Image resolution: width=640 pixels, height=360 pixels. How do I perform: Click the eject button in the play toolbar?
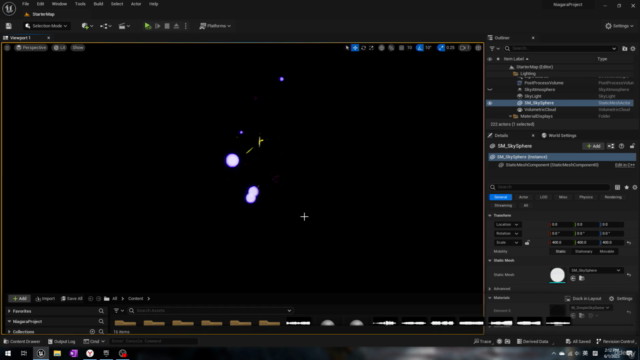click(x=176, y=26)
